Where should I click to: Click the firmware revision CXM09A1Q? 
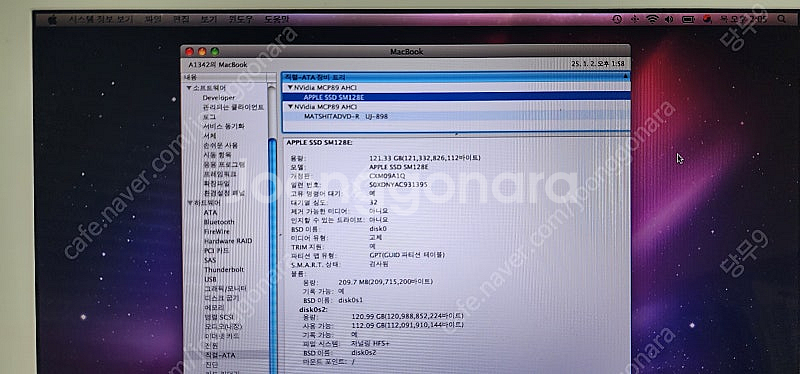coord(387,176)
